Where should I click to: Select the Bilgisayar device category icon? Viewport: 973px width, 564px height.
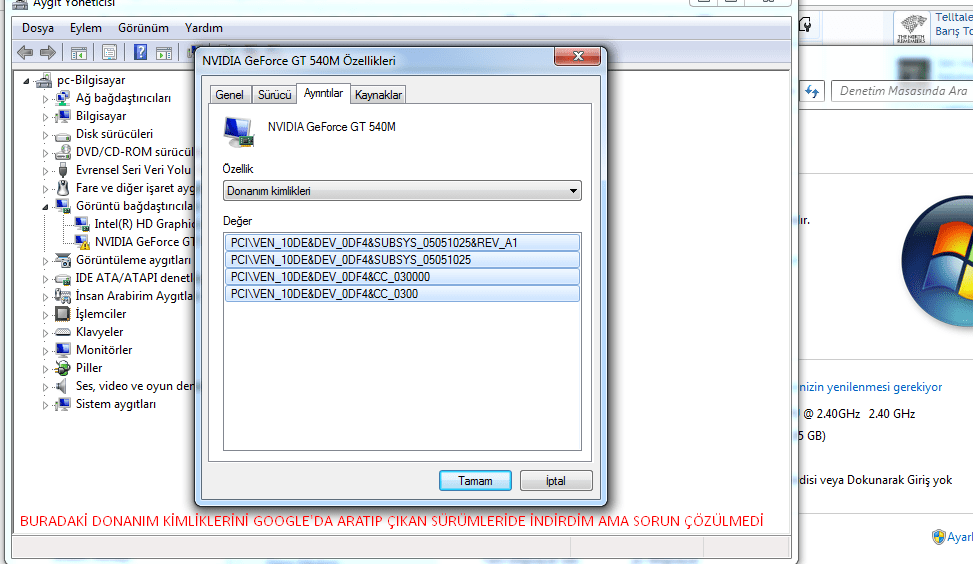tap(62, 116)
